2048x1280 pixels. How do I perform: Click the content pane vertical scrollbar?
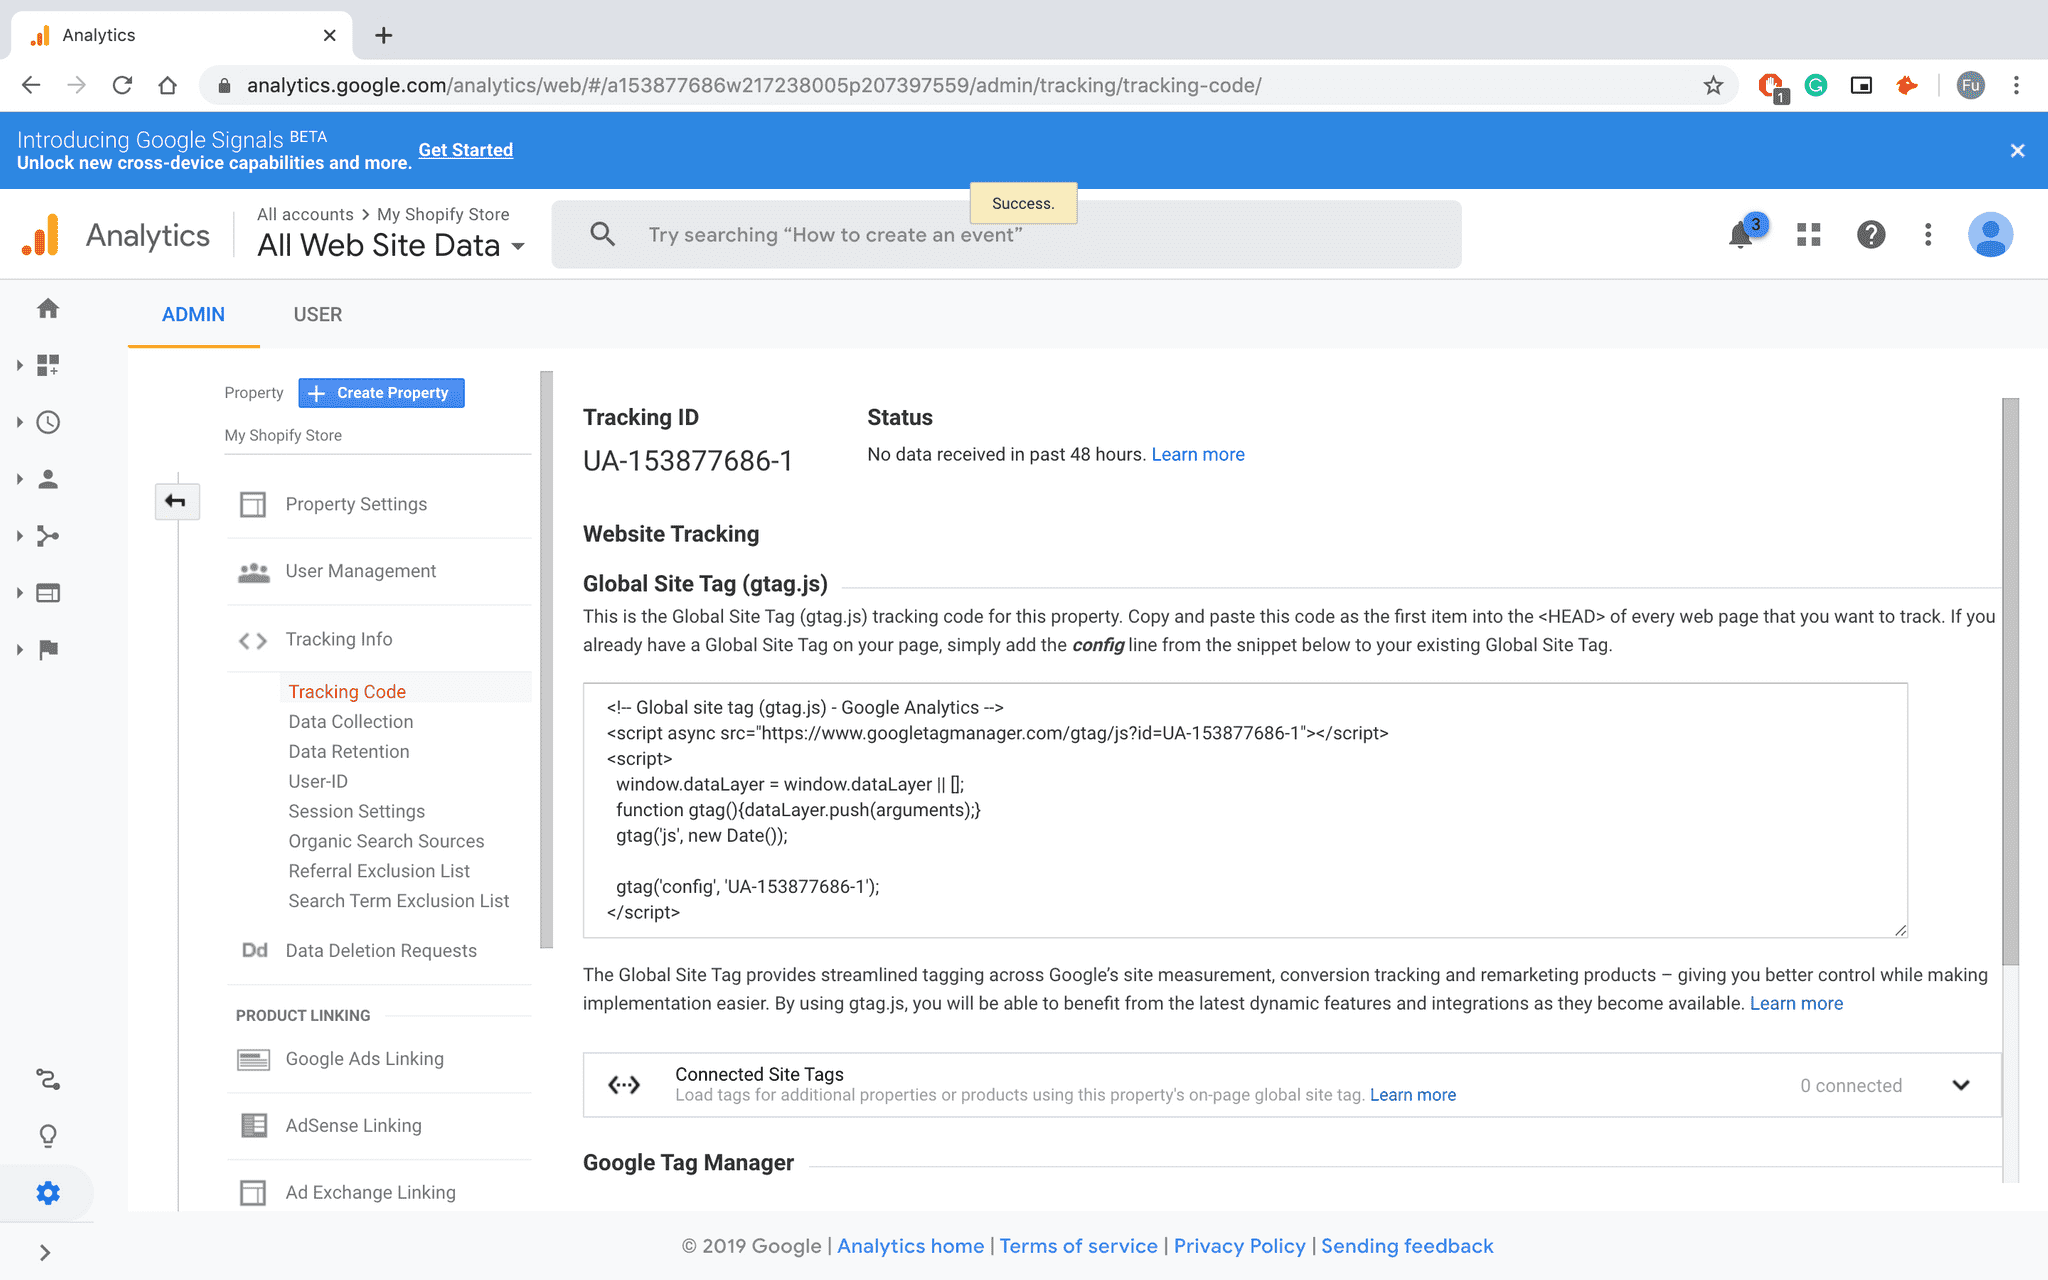[x=2010, y=680]
